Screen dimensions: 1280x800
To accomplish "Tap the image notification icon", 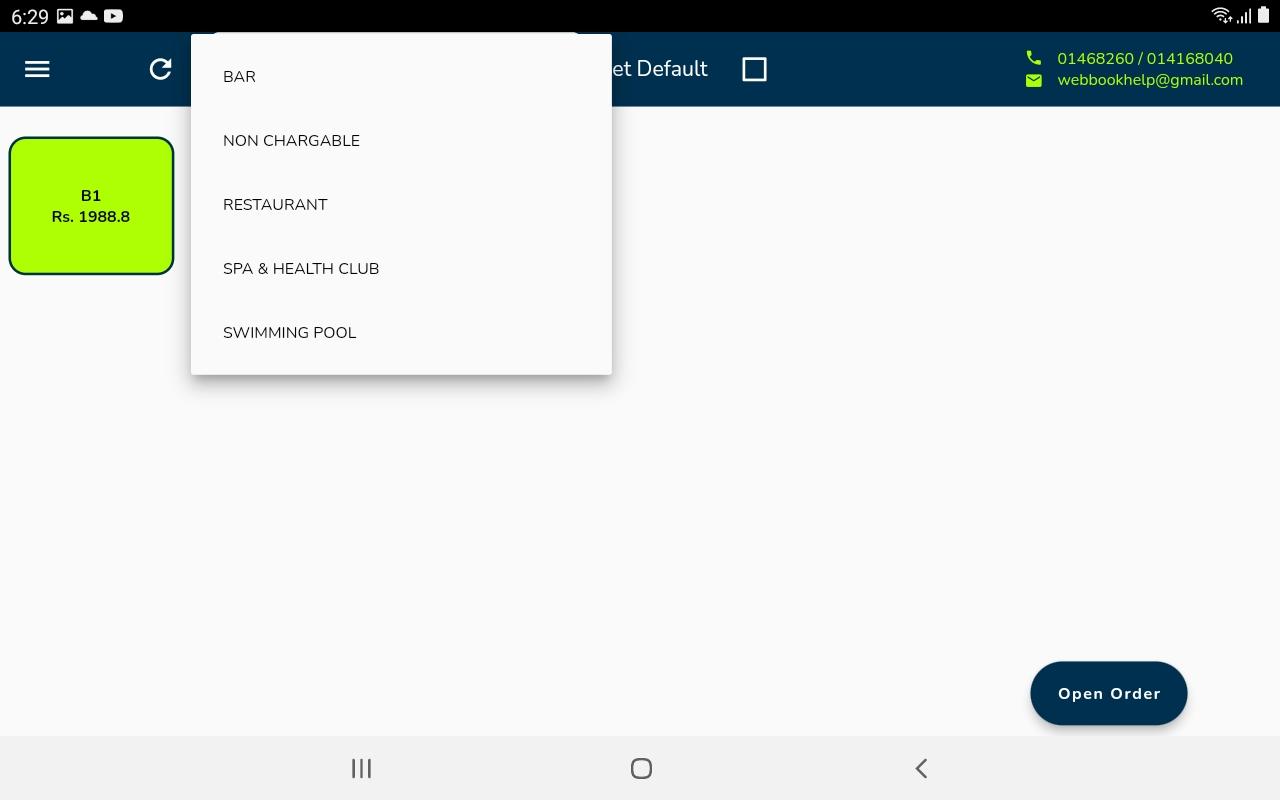I will [x=65, y=16].
